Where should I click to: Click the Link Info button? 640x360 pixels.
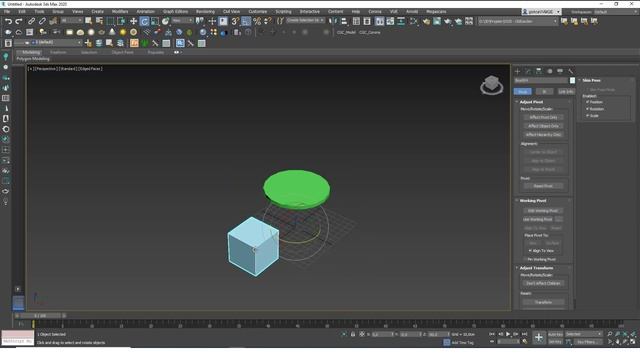566,91
